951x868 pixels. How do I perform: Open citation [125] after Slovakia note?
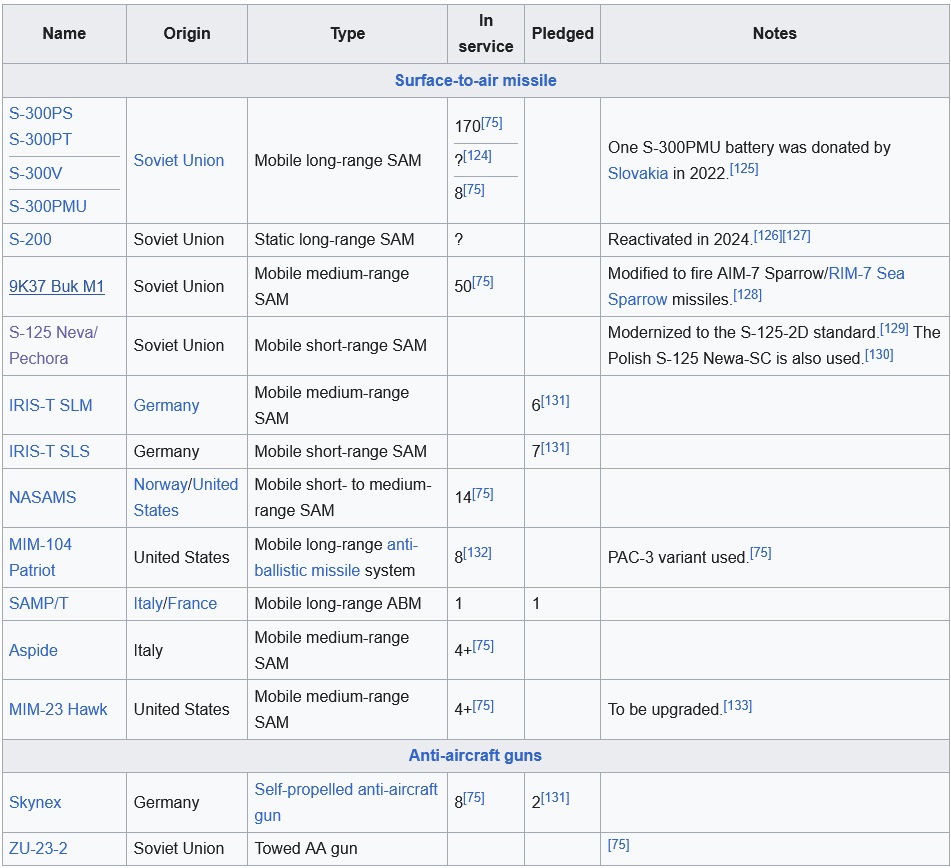(744, 169)
